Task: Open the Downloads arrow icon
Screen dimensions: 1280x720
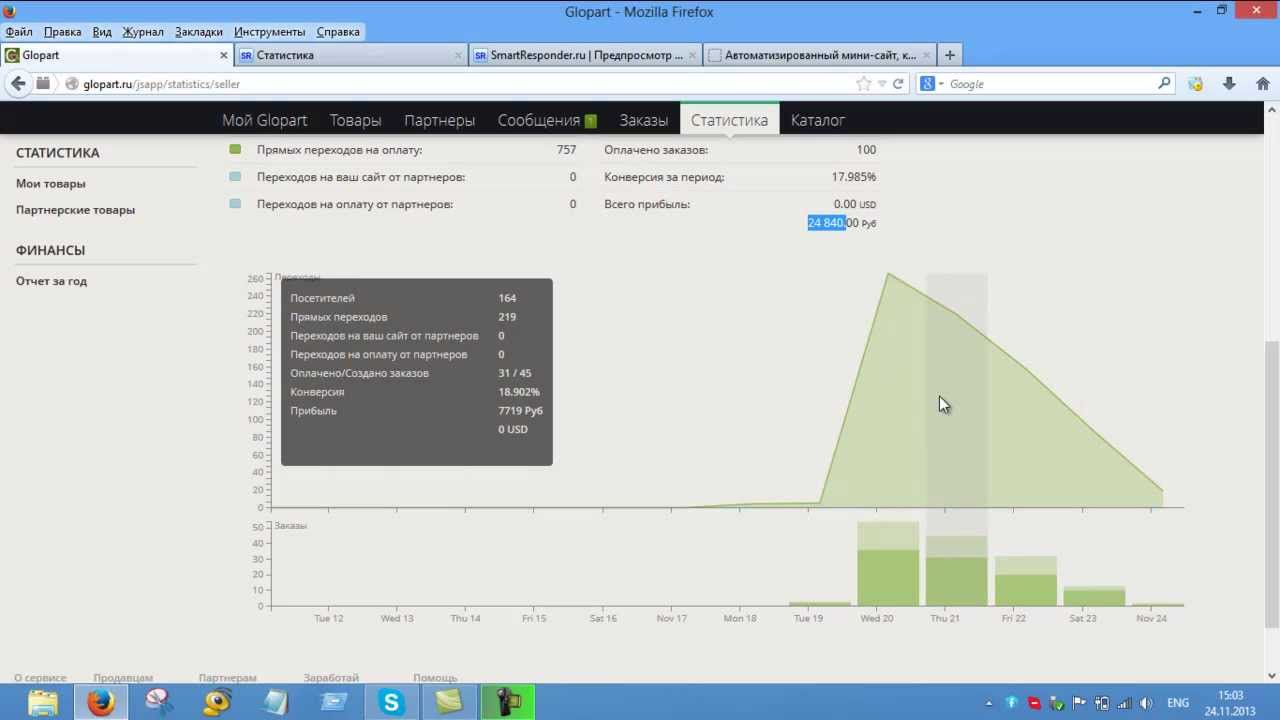Action: click(x=1230, y=84)
